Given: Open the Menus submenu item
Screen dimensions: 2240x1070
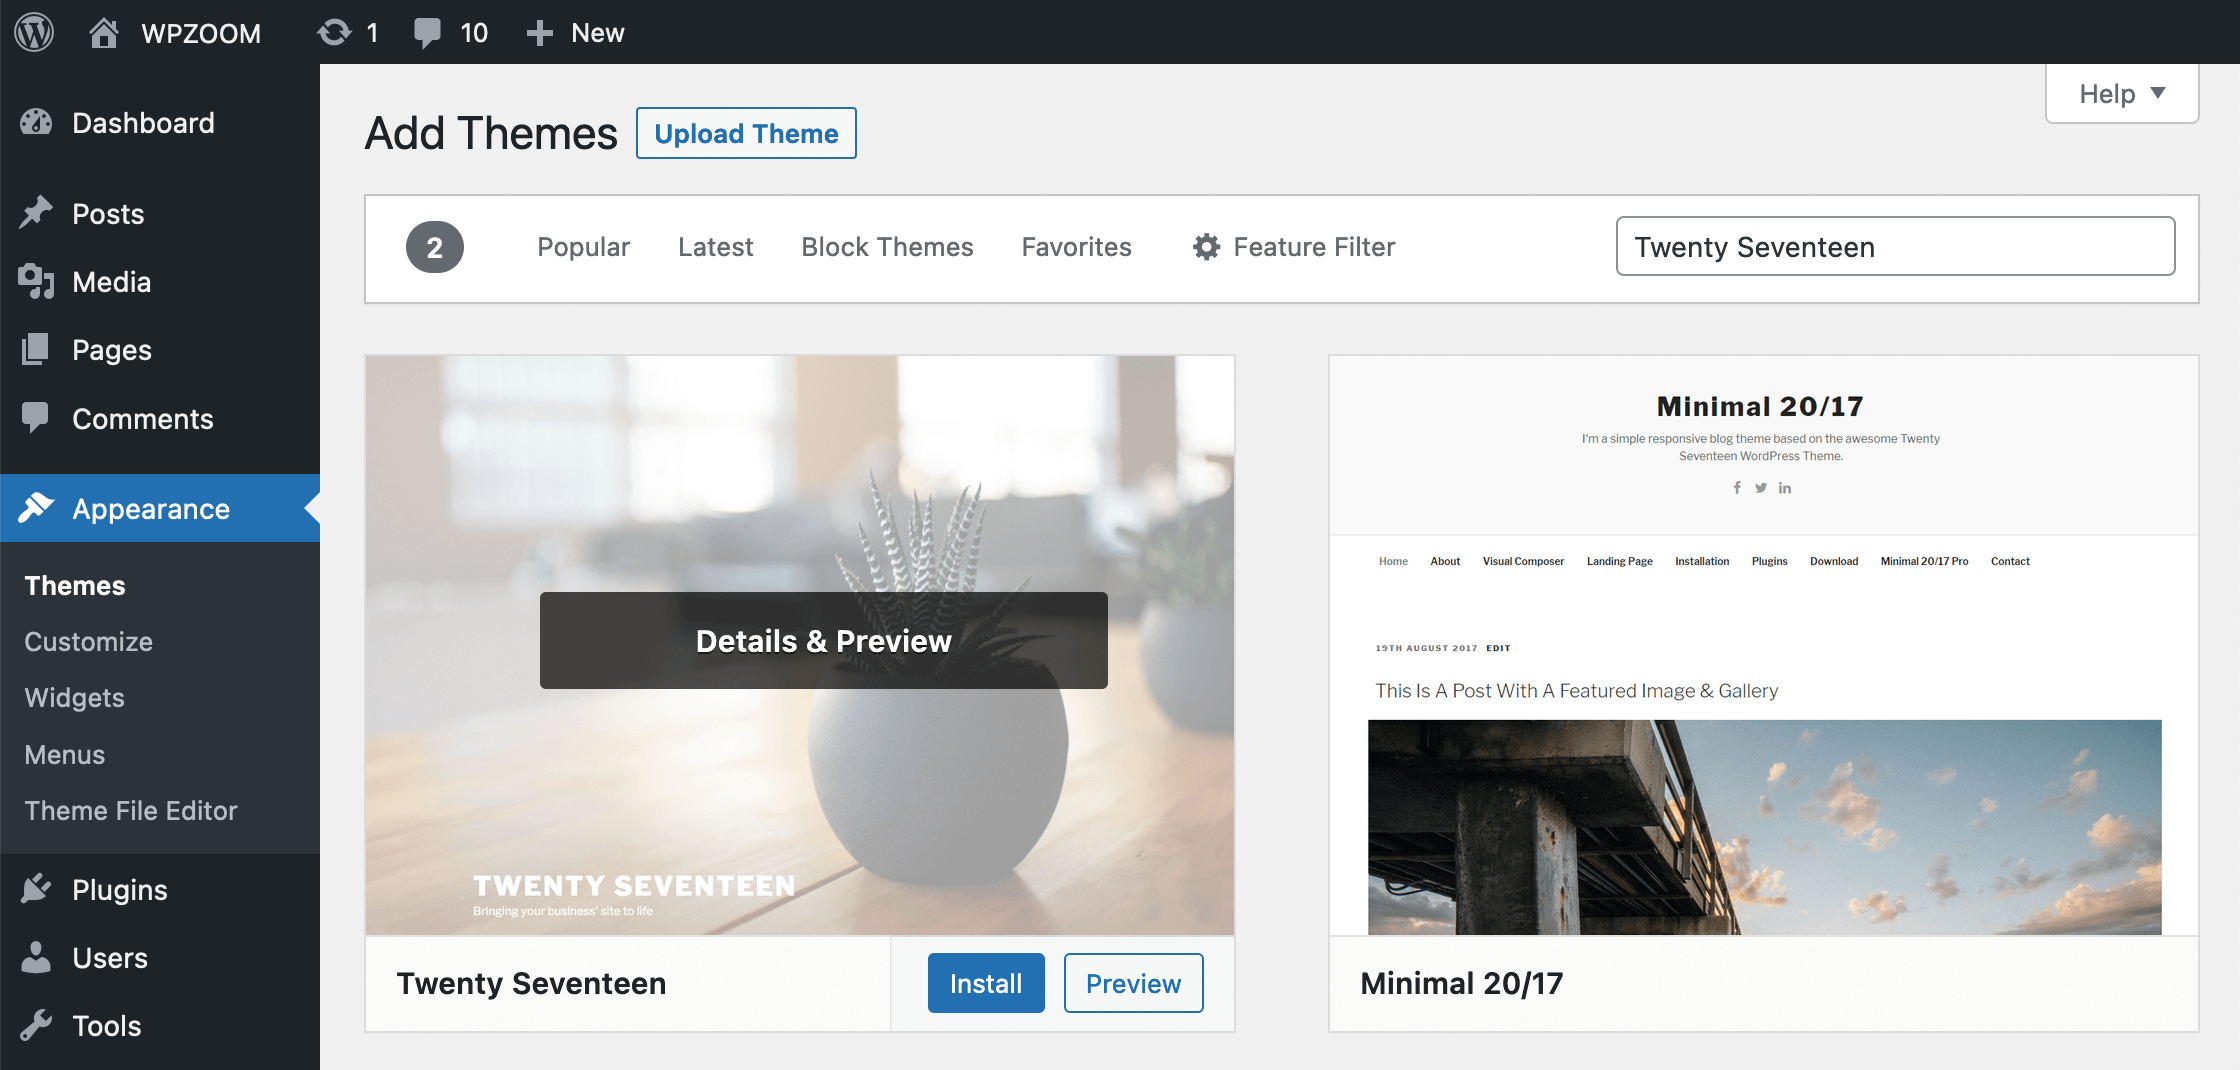Looking at the screenshot, I should pyautogui.click(x=65, y=755).
